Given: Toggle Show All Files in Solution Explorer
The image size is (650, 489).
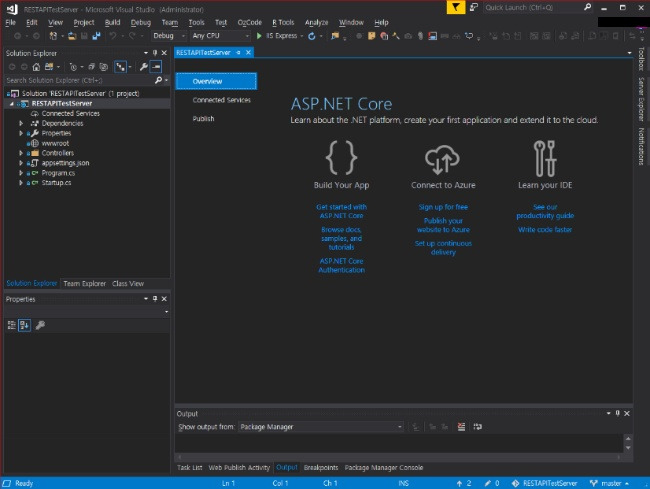Looking at the screenshot, I should click(104, 67).
